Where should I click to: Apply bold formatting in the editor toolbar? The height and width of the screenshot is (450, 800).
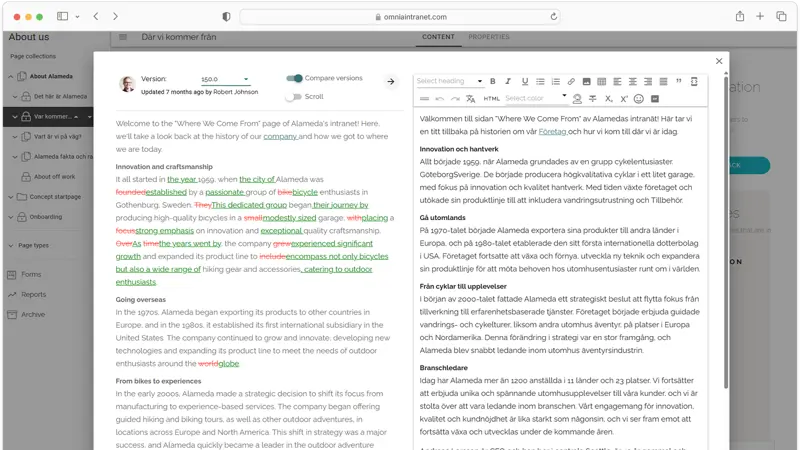pyautogui.click(x=492, y=81)
